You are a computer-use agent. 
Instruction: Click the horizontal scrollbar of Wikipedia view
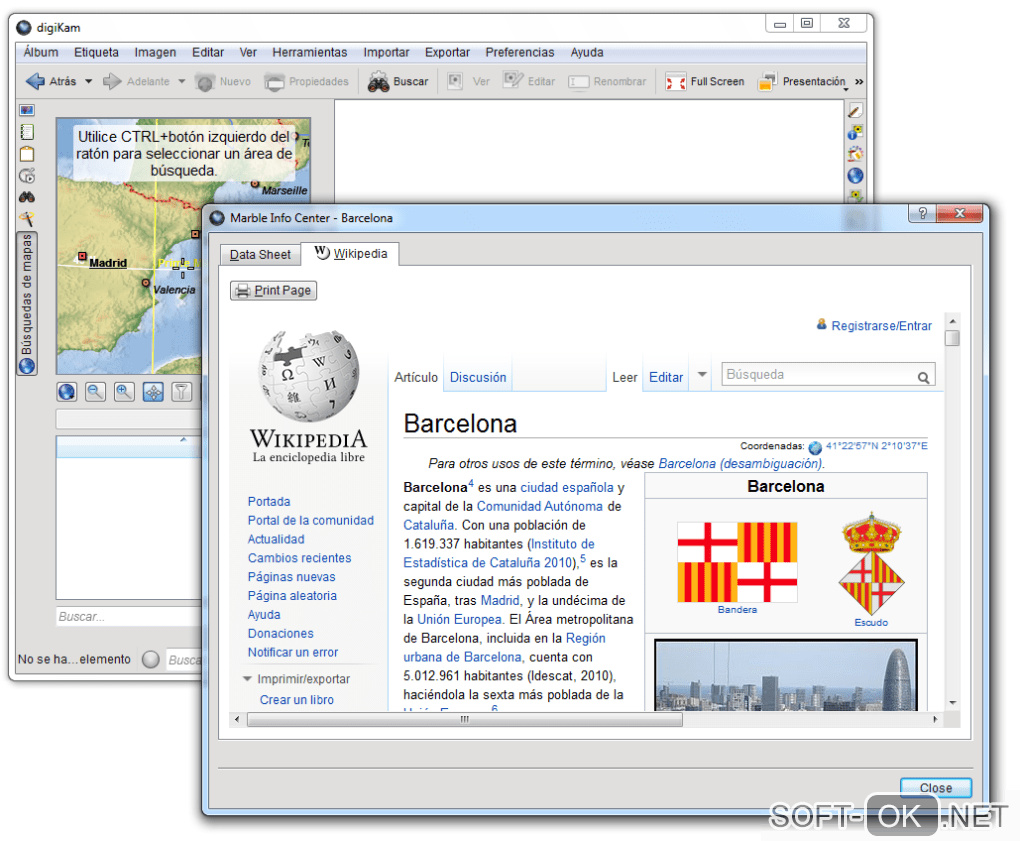pyautogui.click(x=464, y=719)
